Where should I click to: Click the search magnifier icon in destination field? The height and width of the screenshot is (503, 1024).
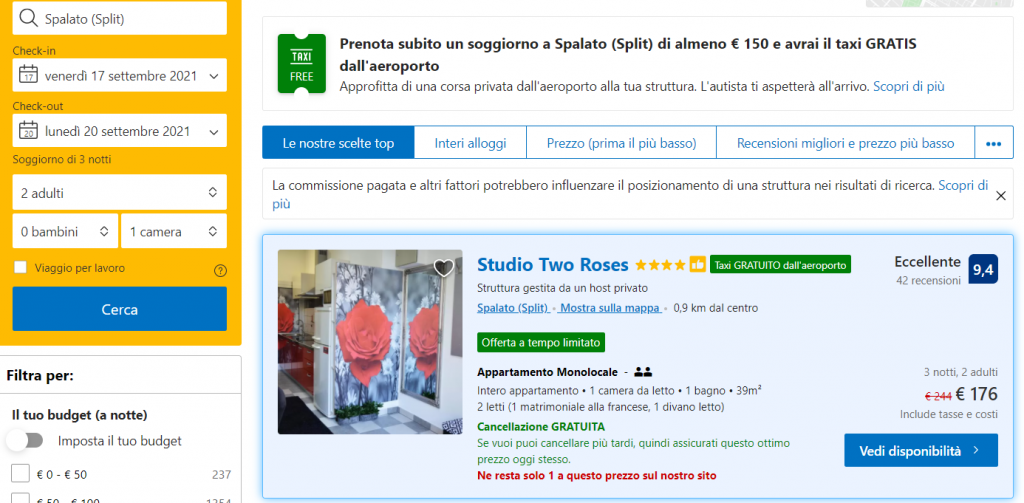(28, 19)
